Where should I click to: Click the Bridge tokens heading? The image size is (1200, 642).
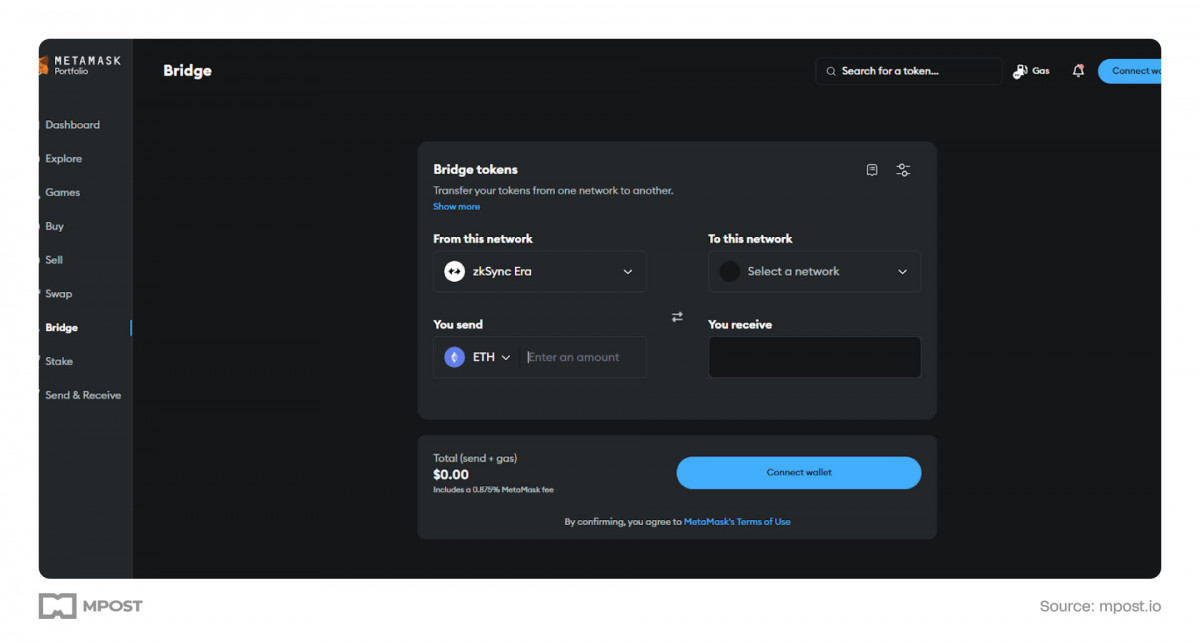tap(475, 170)
